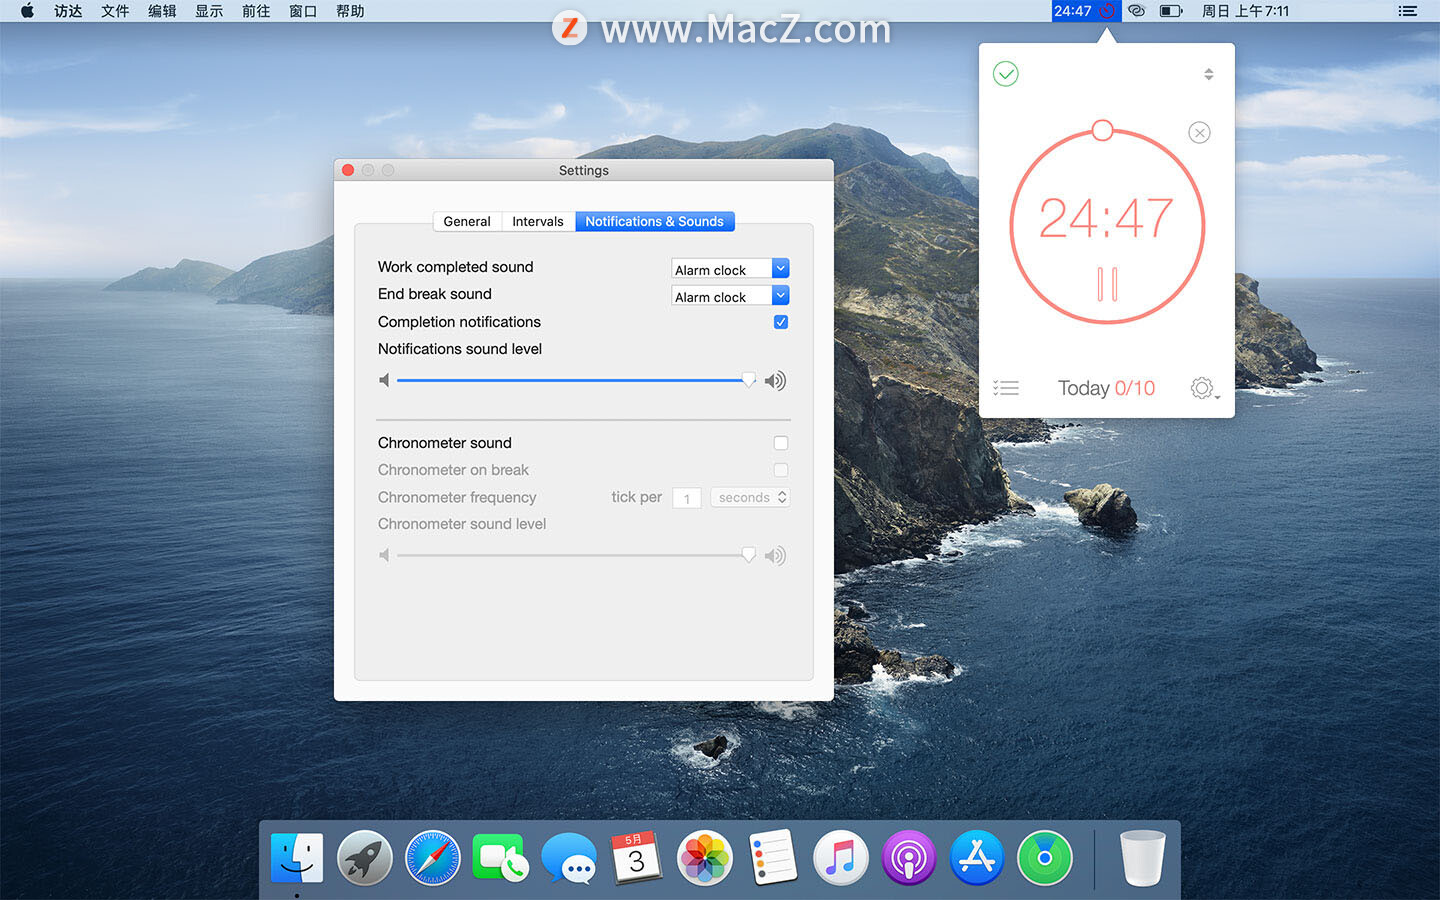Image resolution: width=1440 pixels, height=900 pixels.
Task: Open Safari from the Dock
Action: (433, 858)
